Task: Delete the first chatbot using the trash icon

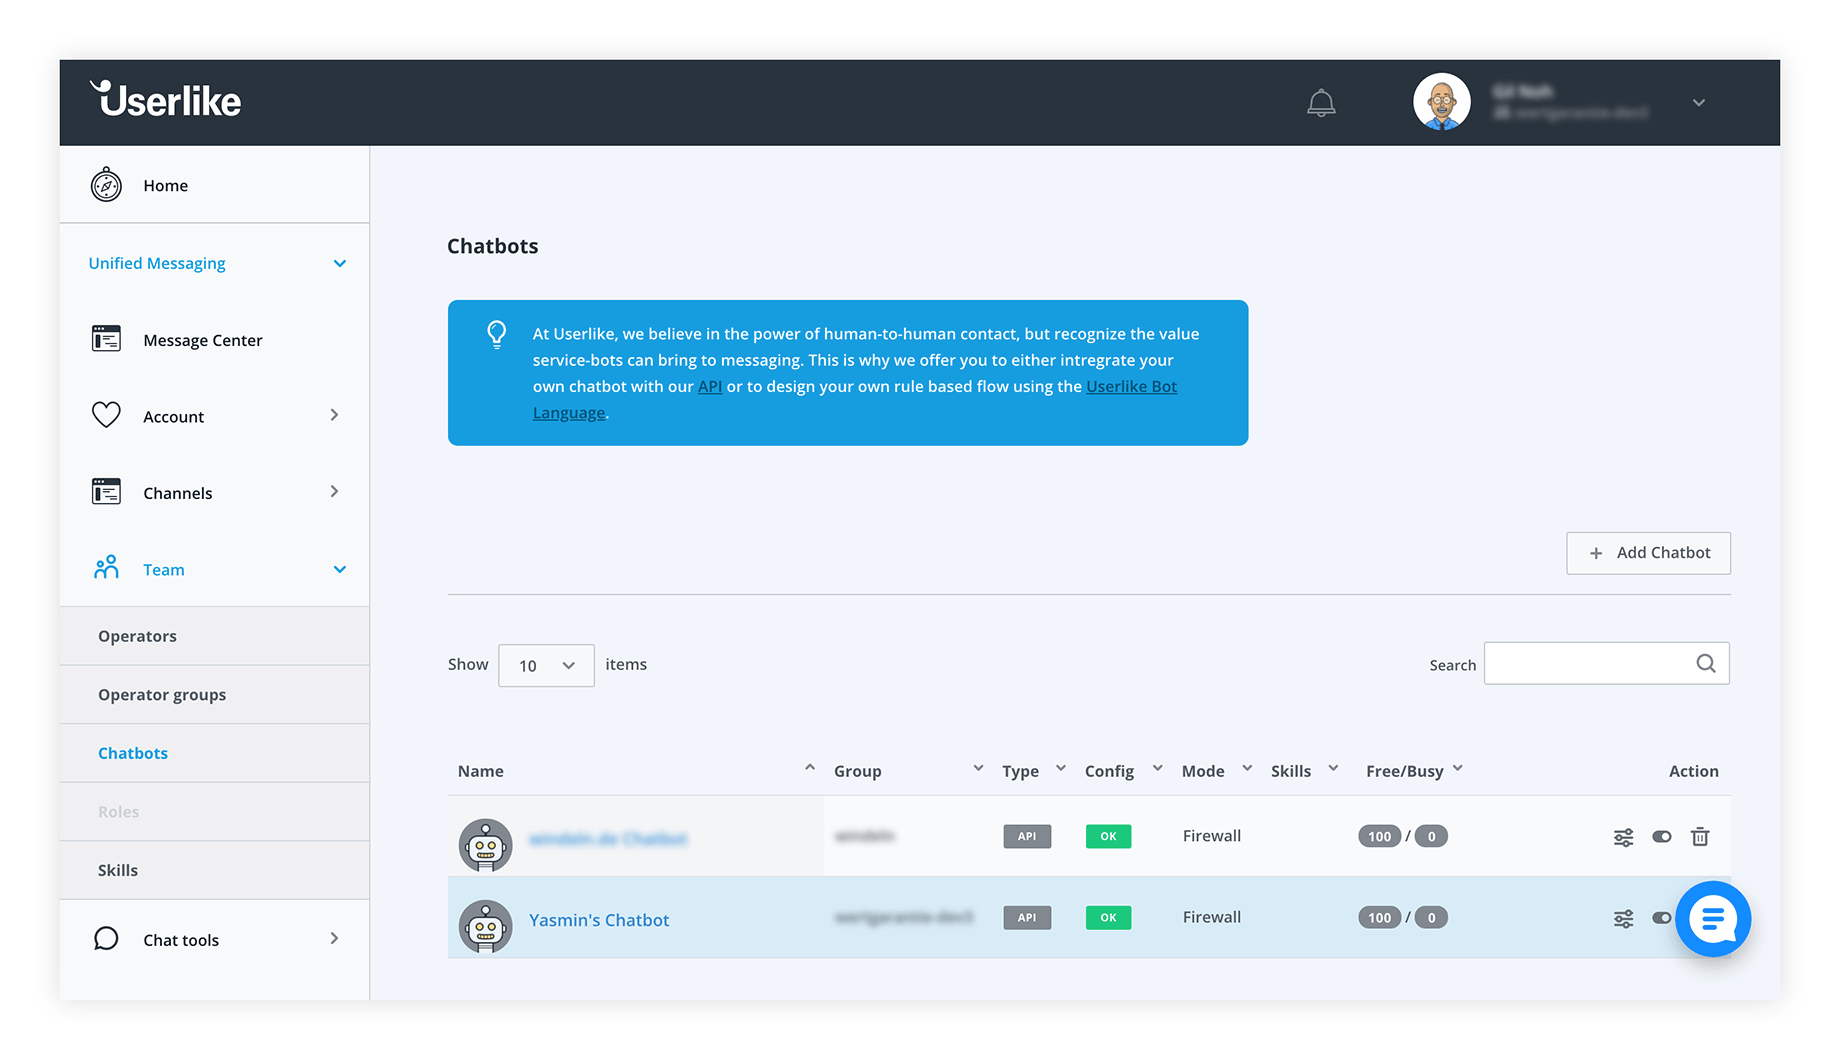Action: tap(1700, 836)
